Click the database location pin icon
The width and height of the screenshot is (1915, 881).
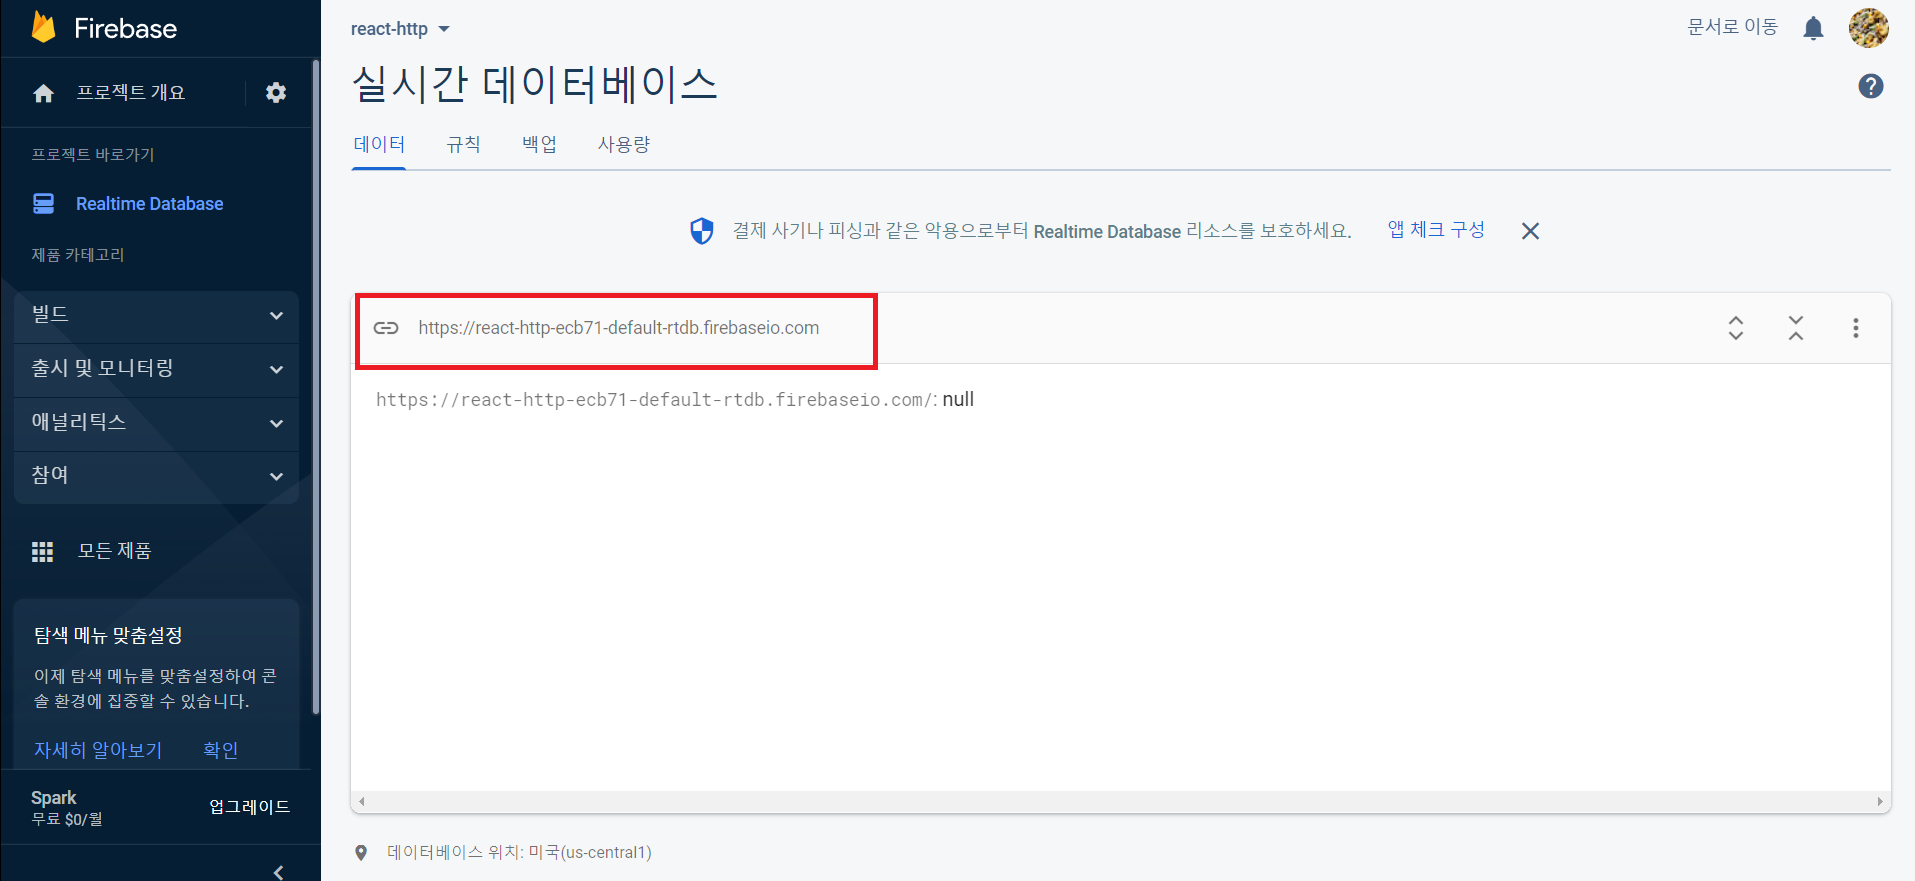(361, 853)
